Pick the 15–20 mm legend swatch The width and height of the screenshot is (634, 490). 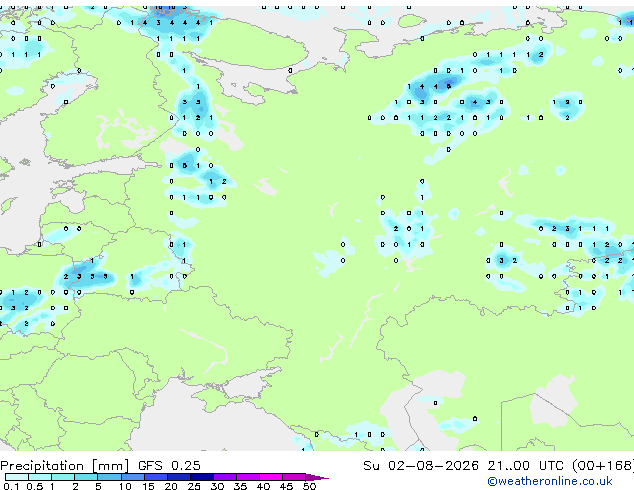[156, 477]
